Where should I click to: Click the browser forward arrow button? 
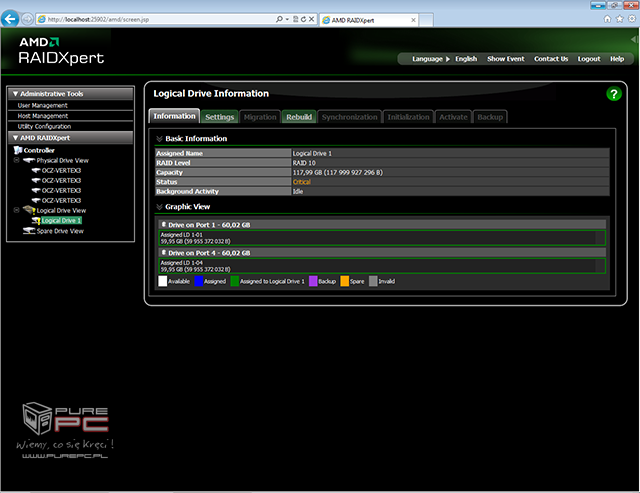click(x=27, y=19)
